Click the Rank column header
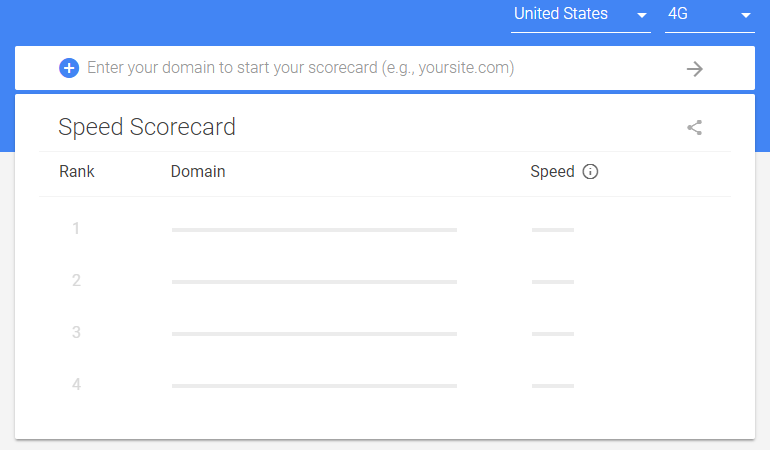The width and height of the screenshot is (770, 450). point(77,171)
